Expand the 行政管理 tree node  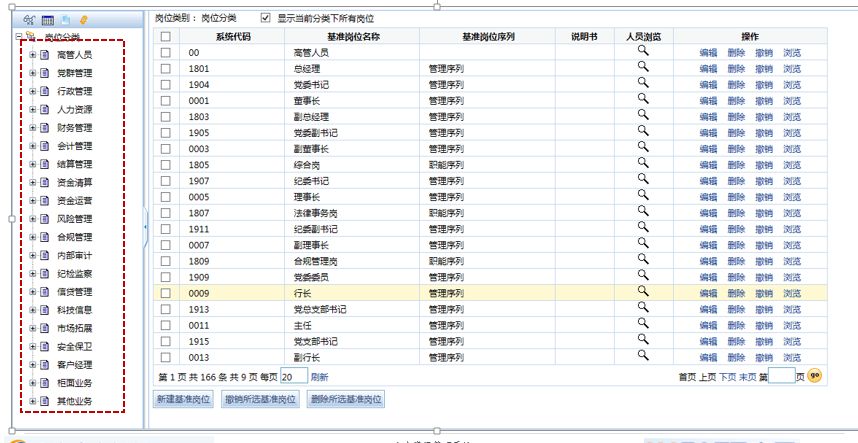pyautogui.click(x=33, y=91)
